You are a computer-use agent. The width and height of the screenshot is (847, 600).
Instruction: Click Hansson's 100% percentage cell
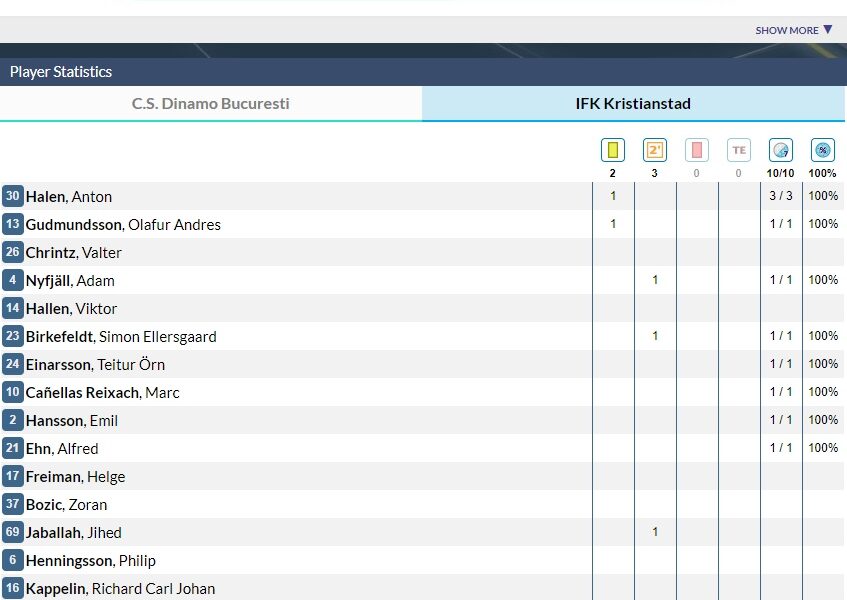(x=823, y=420)
